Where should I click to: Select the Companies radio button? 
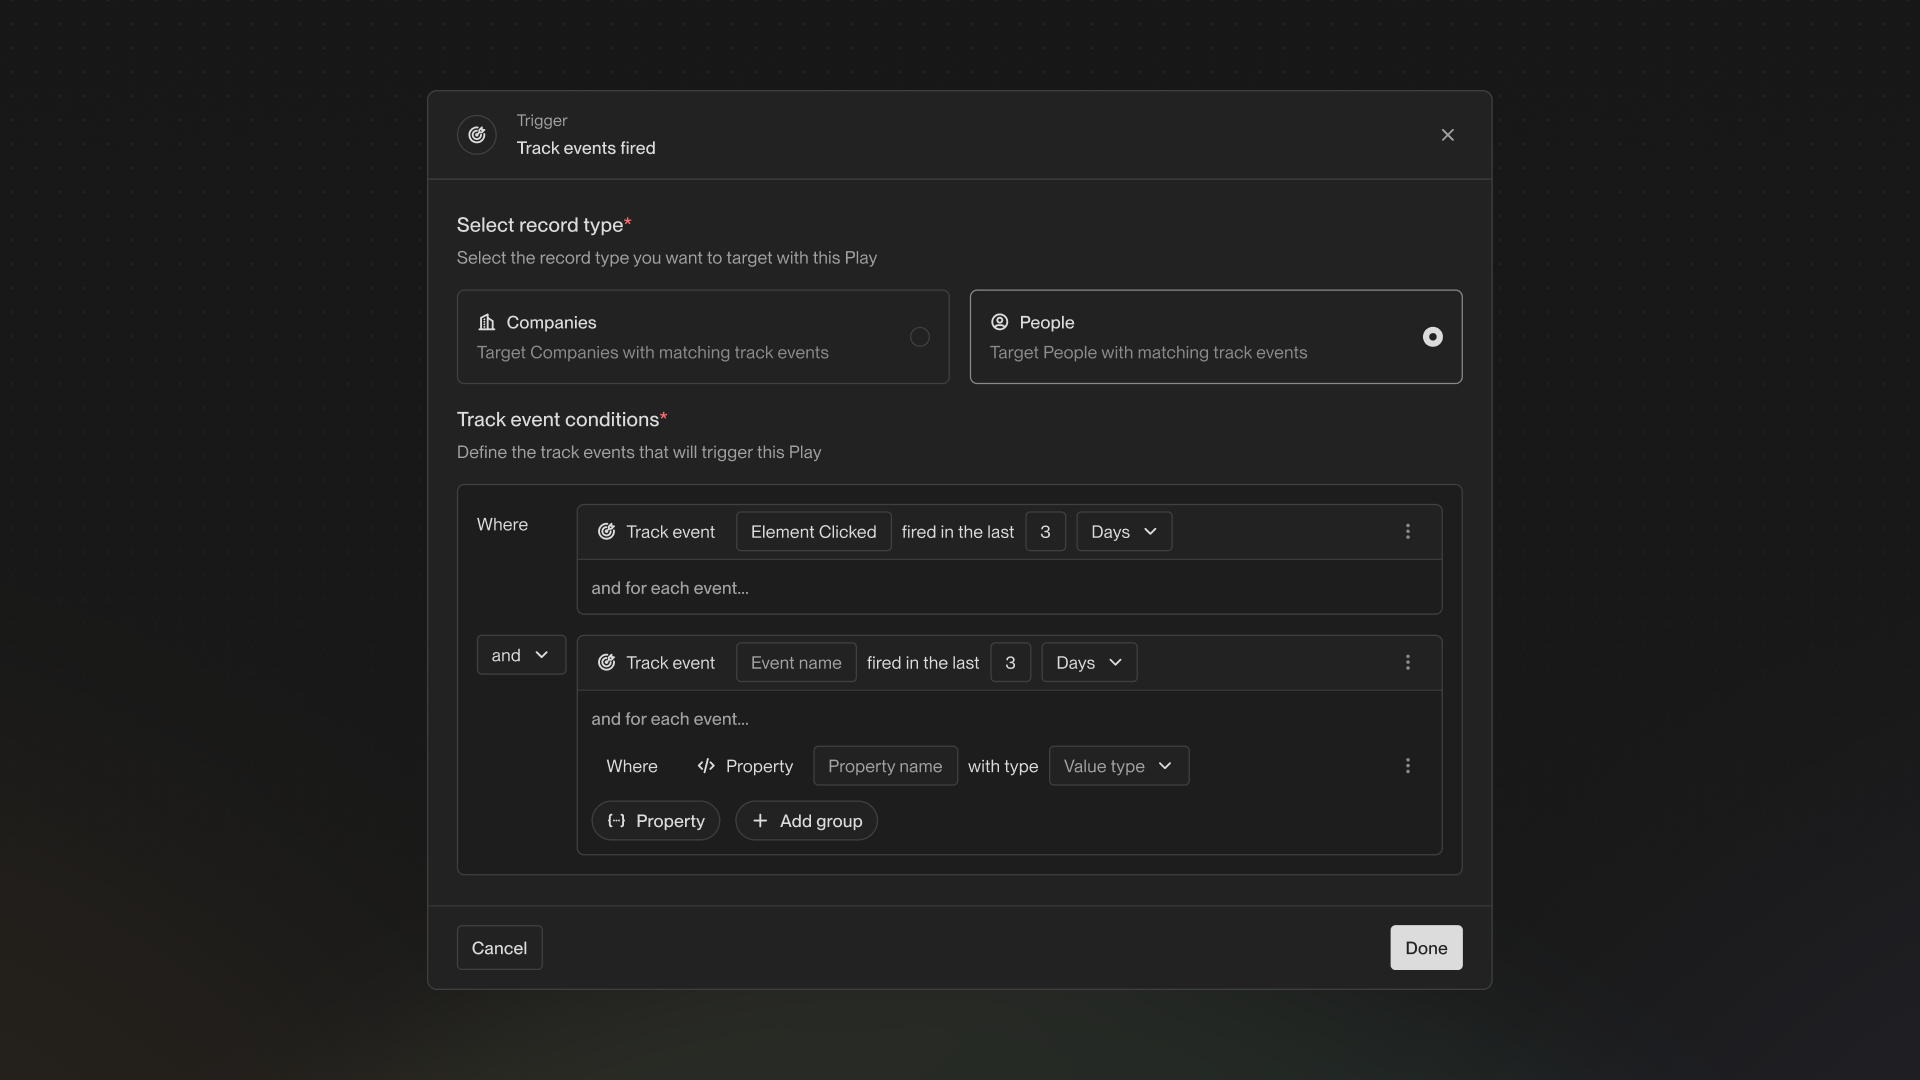[x=919, y=337]
